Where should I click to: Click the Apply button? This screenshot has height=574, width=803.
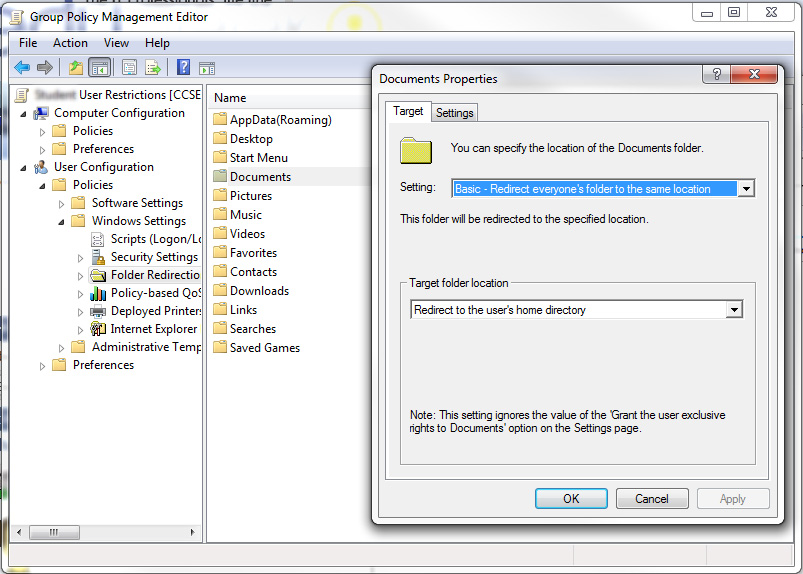click(733, 499)
